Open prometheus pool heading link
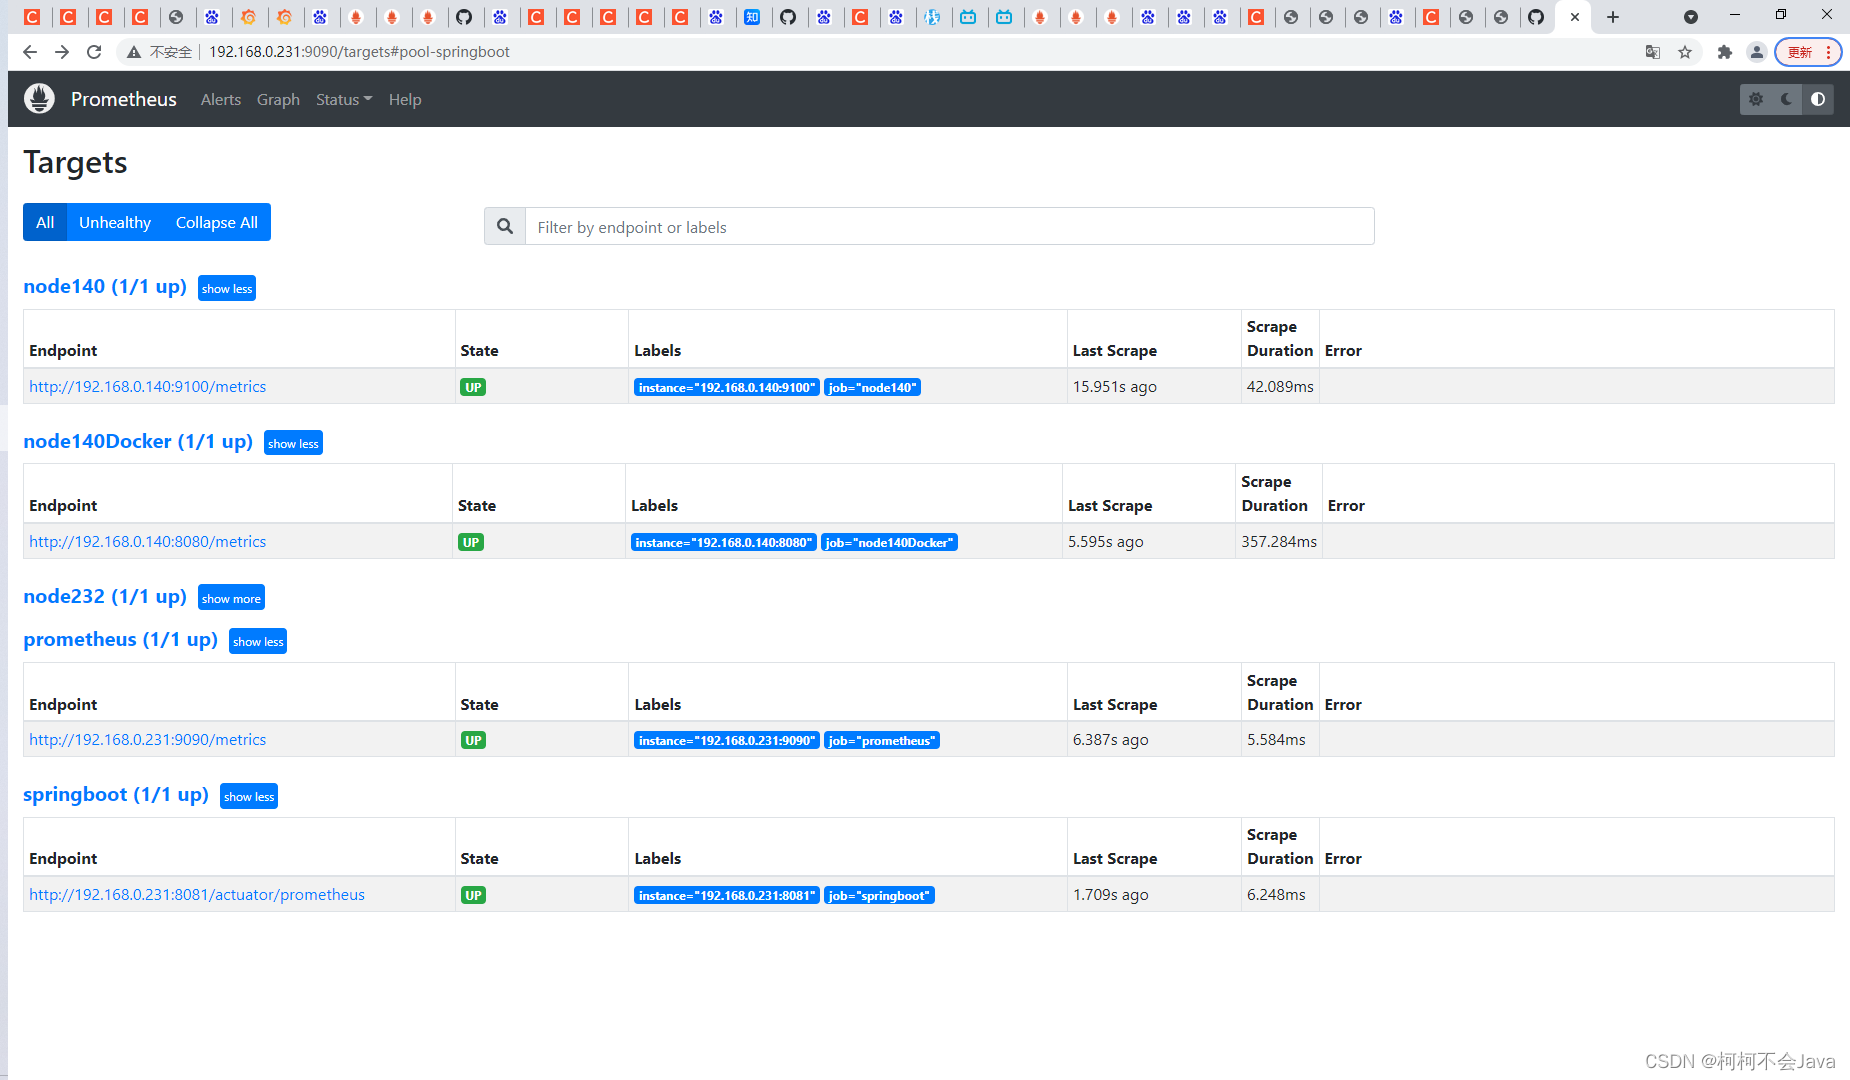 tap(120, 639)
